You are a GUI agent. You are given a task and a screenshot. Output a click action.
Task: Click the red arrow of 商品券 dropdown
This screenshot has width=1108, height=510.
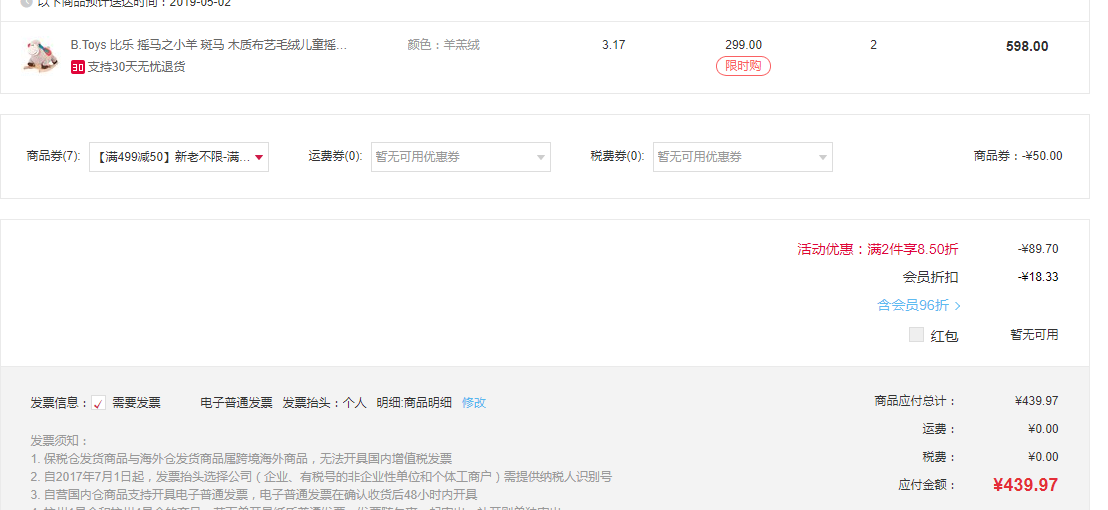259,158
